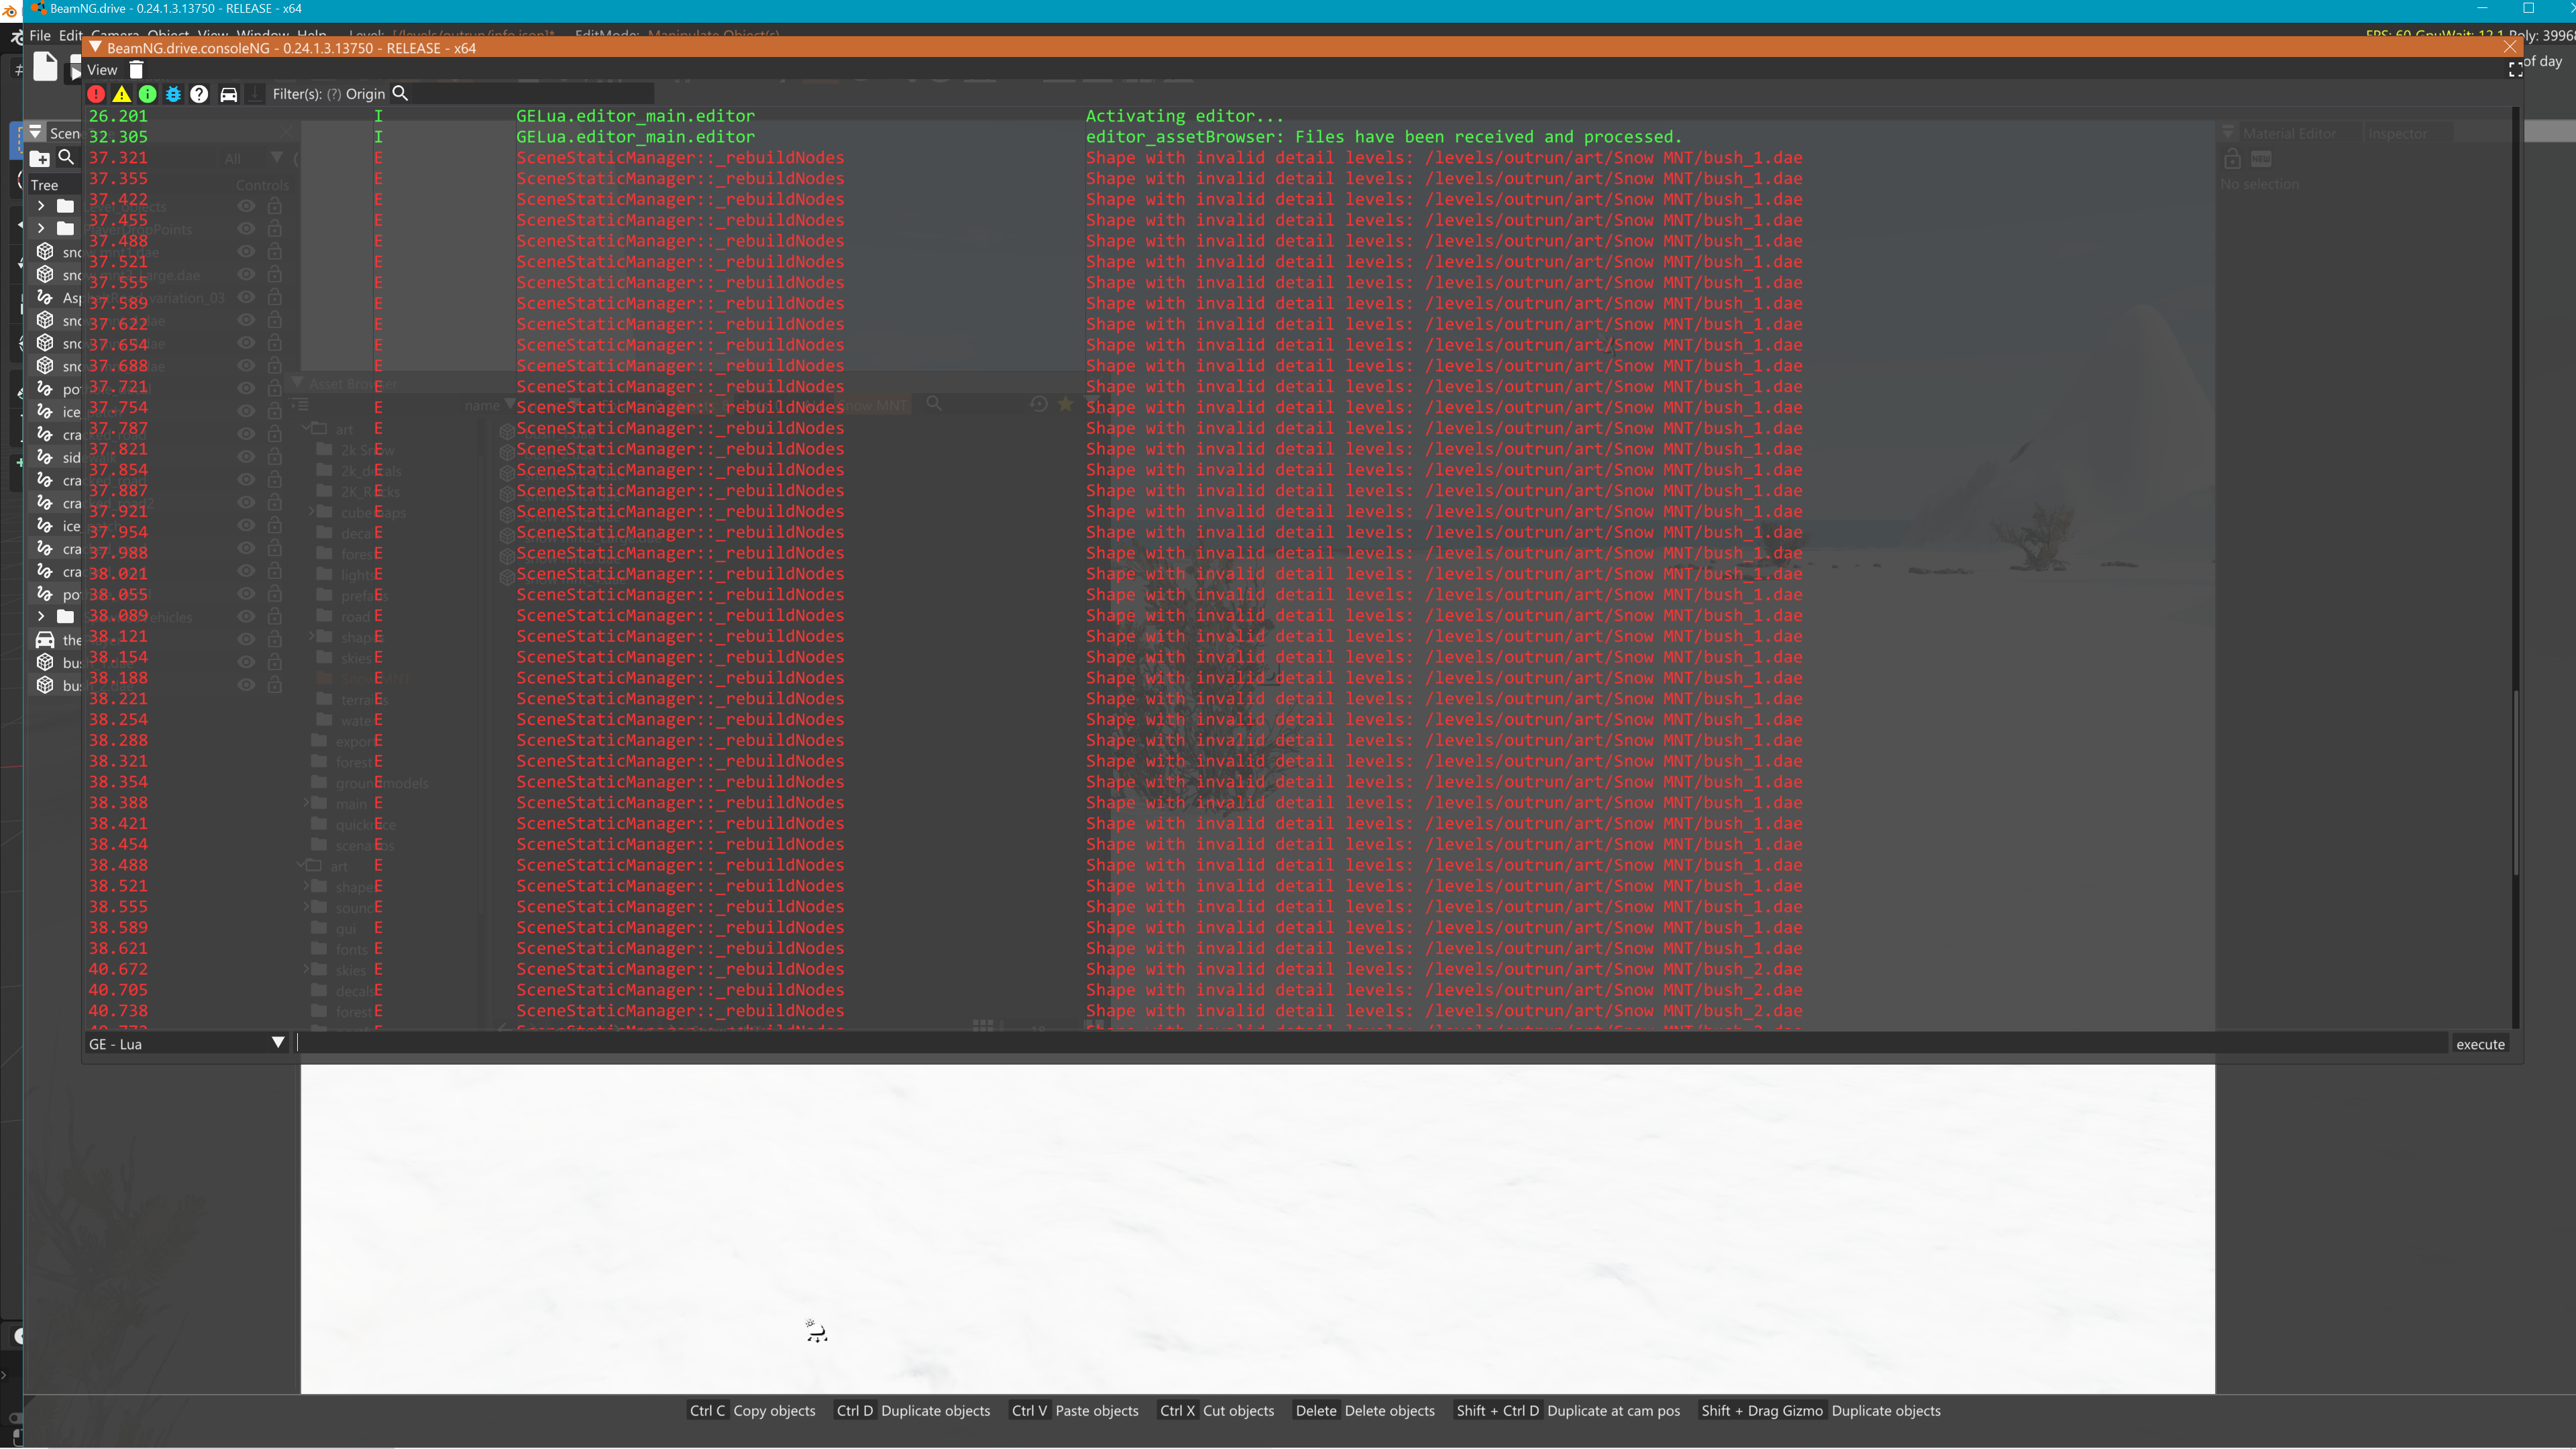This screenshot has width=2576, height=1449.
Task: Click the console command input line
Action: tap(1372, 1043)
